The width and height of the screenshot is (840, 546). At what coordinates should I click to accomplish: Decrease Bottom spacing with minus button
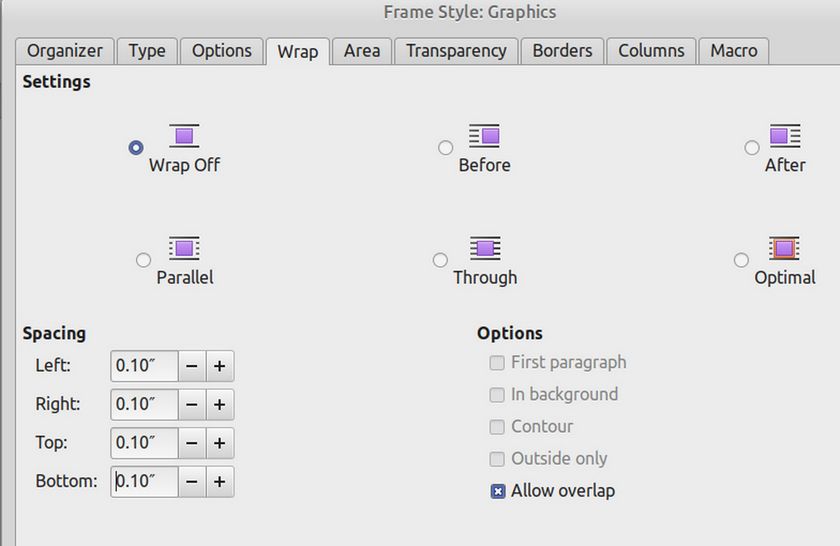coord(191,482)
